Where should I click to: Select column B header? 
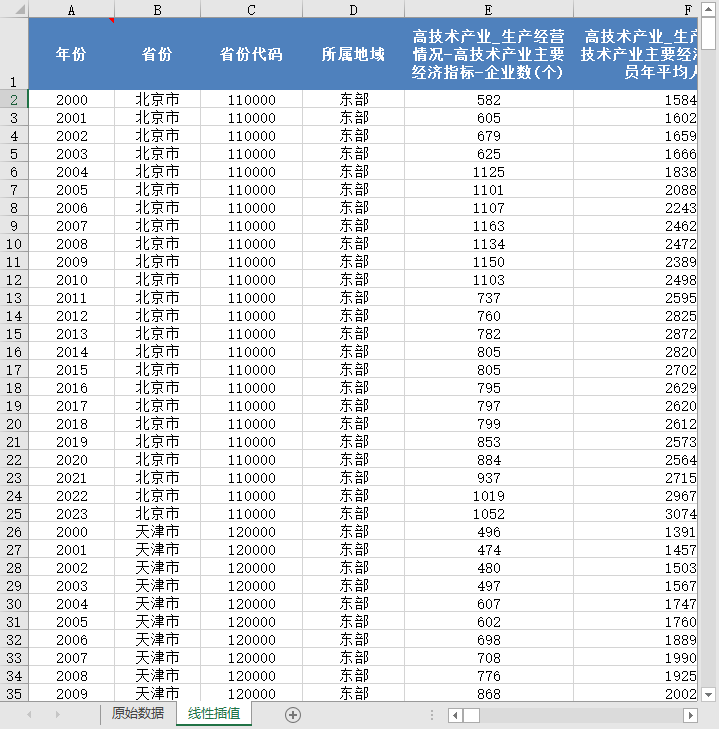point(157,9)
